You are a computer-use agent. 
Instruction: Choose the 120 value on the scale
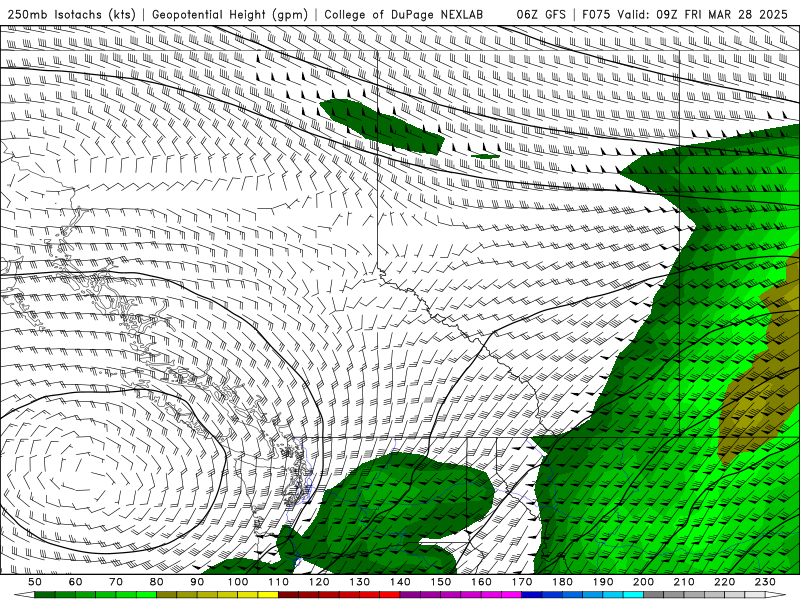[319, 582]
